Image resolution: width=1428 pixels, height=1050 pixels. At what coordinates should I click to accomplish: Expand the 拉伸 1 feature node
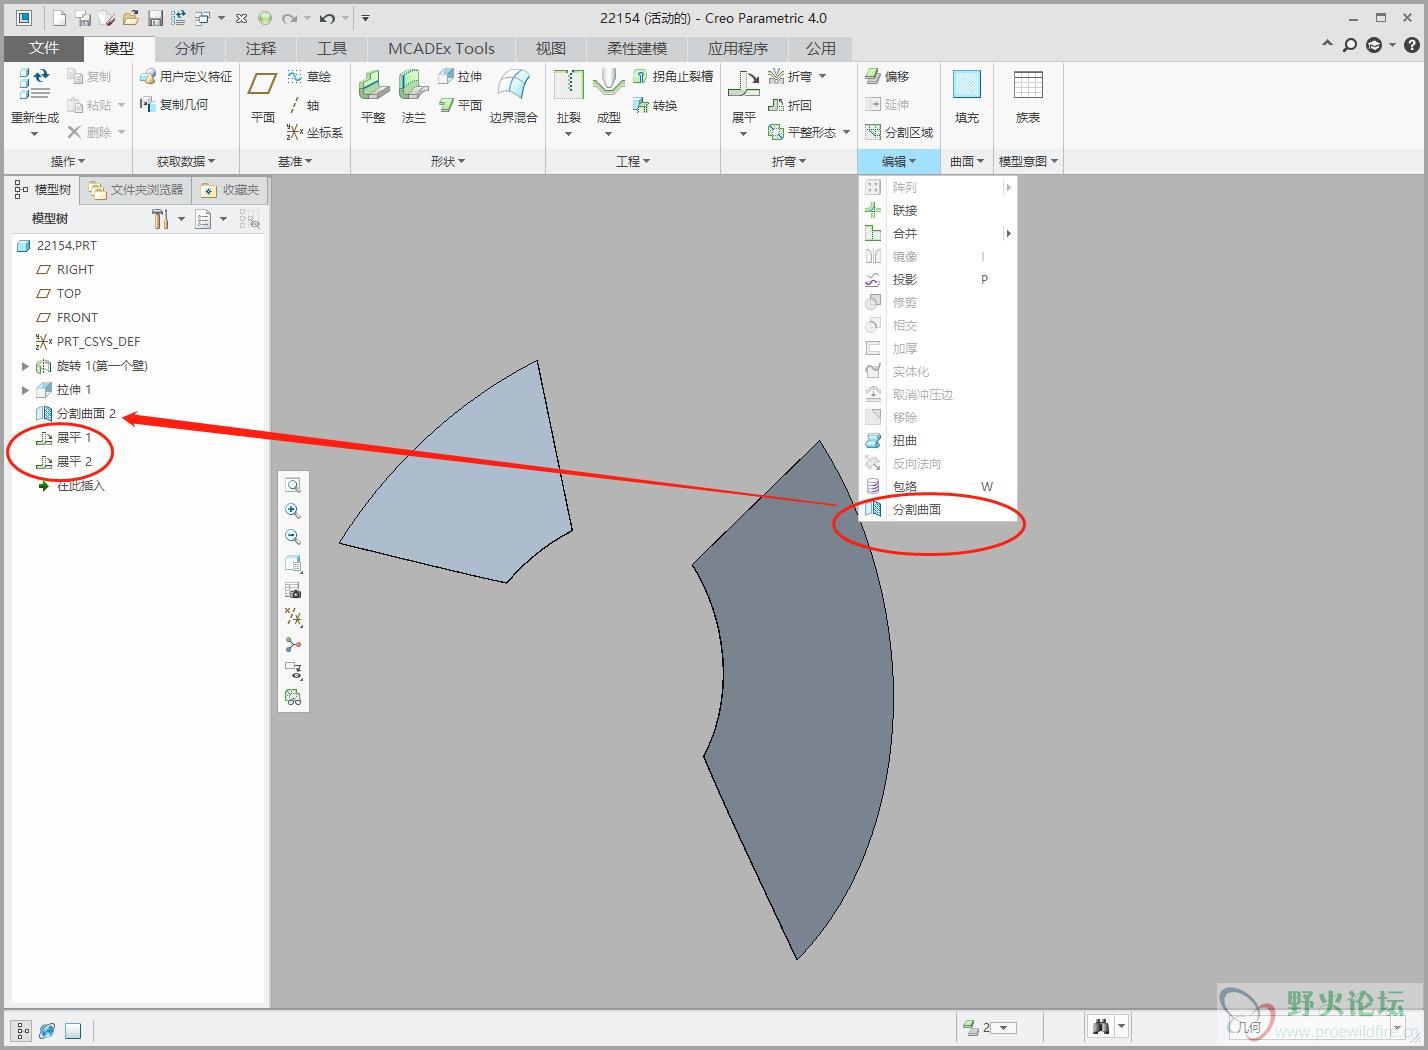[25, 390]
